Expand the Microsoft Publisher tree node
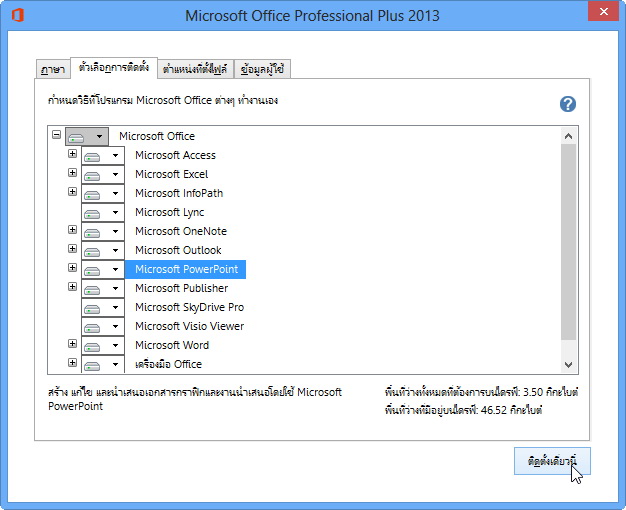Screen dimensions: 626x510 point(72,286)
